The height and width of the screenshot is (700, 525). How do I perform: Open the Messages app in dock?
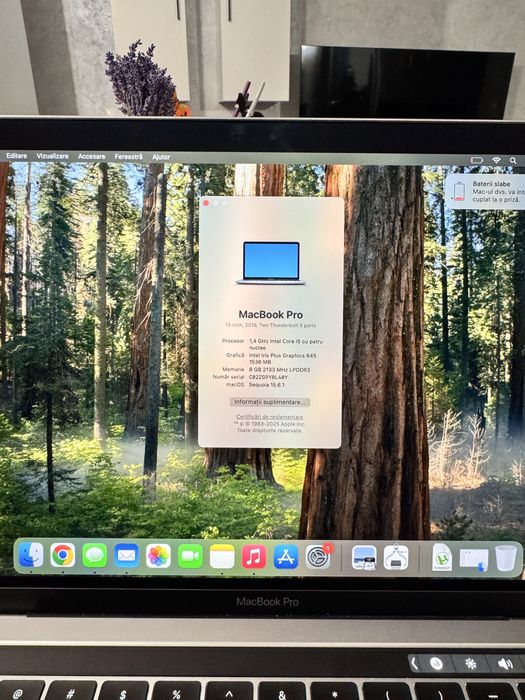point(95,556)
